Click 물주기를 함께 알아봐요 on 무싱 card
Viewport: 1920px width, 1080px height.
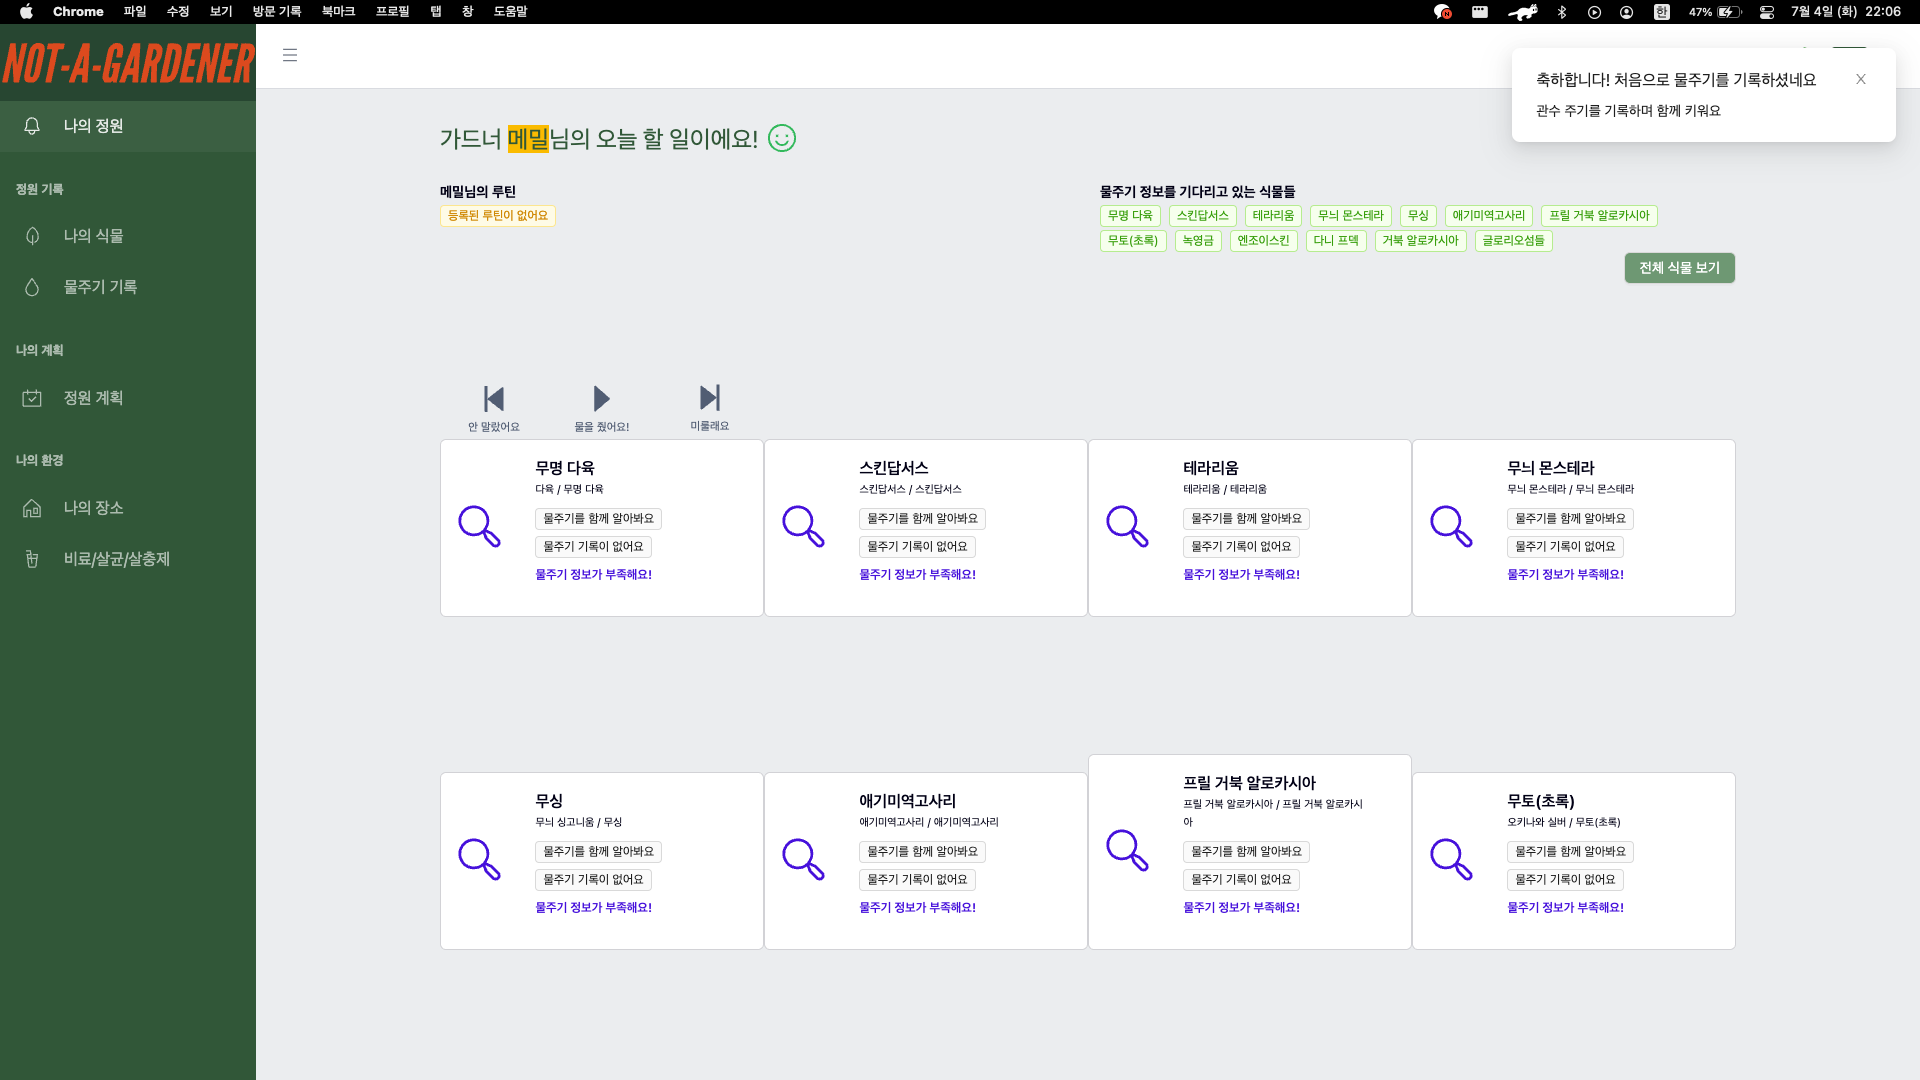pos(598,852)
